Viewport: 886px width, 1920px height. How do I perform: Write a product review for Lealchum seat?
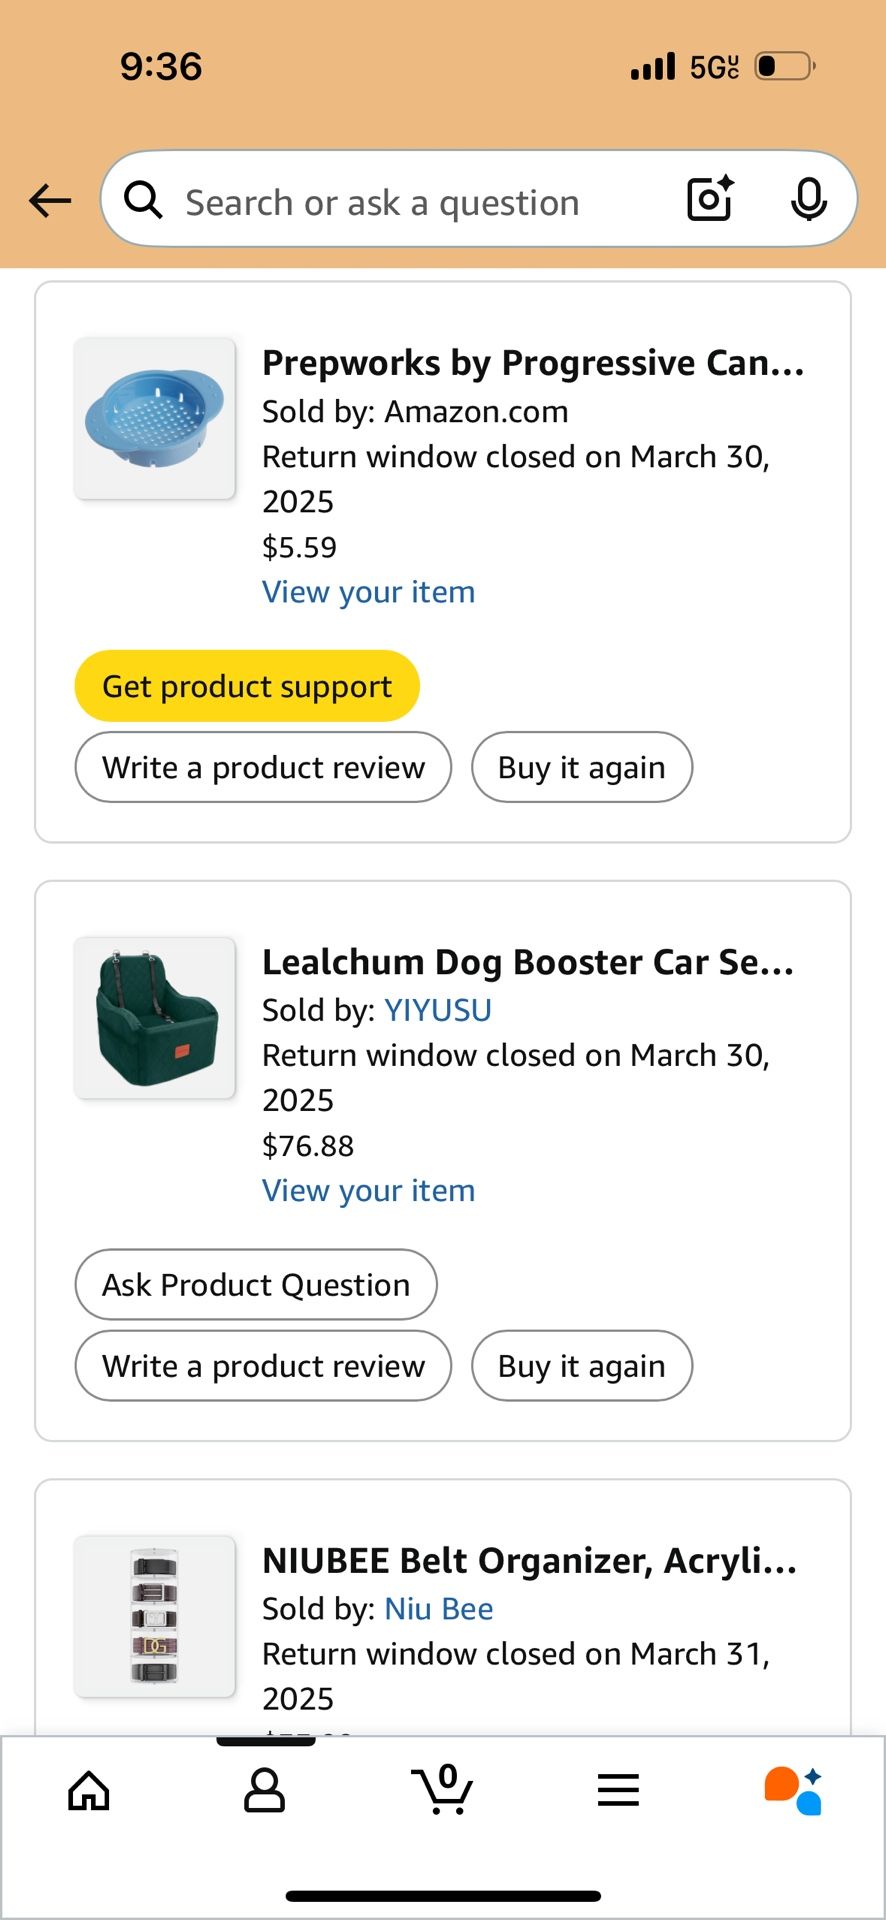[263, 1366]
